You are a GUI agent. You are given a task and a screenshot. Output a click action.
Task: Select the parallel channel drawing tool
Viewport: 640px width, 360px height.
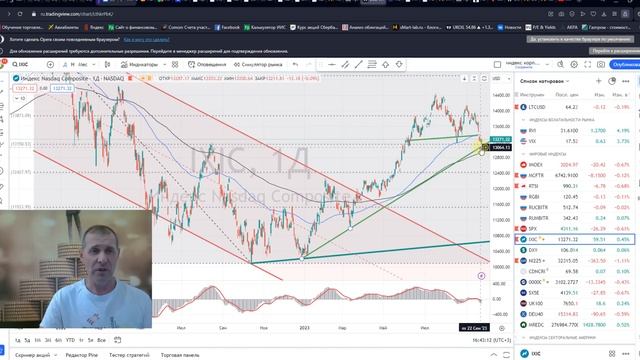pyautogui.click(x=345, y=64)
